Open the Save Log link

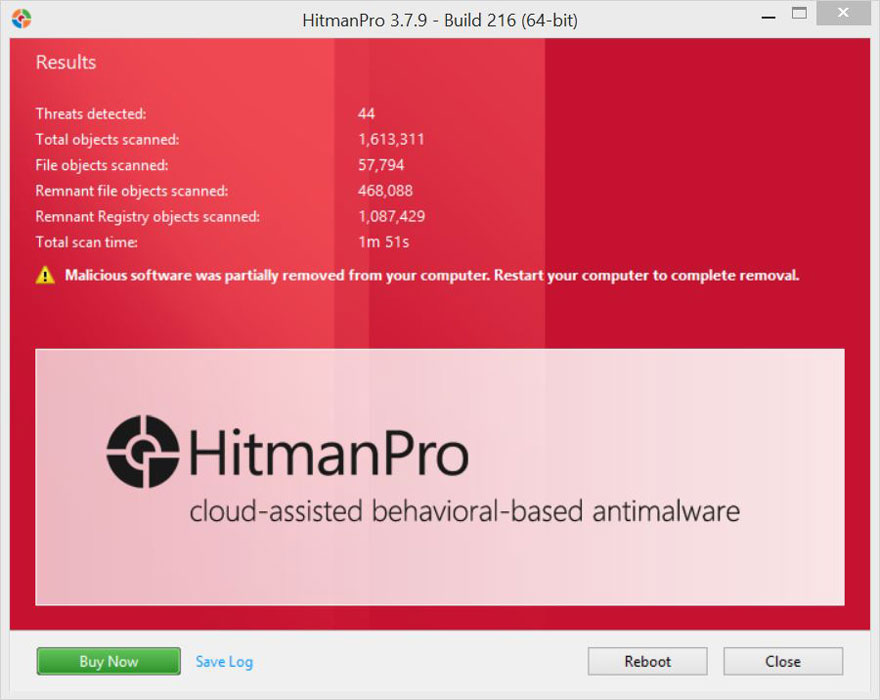pos(224,662)
